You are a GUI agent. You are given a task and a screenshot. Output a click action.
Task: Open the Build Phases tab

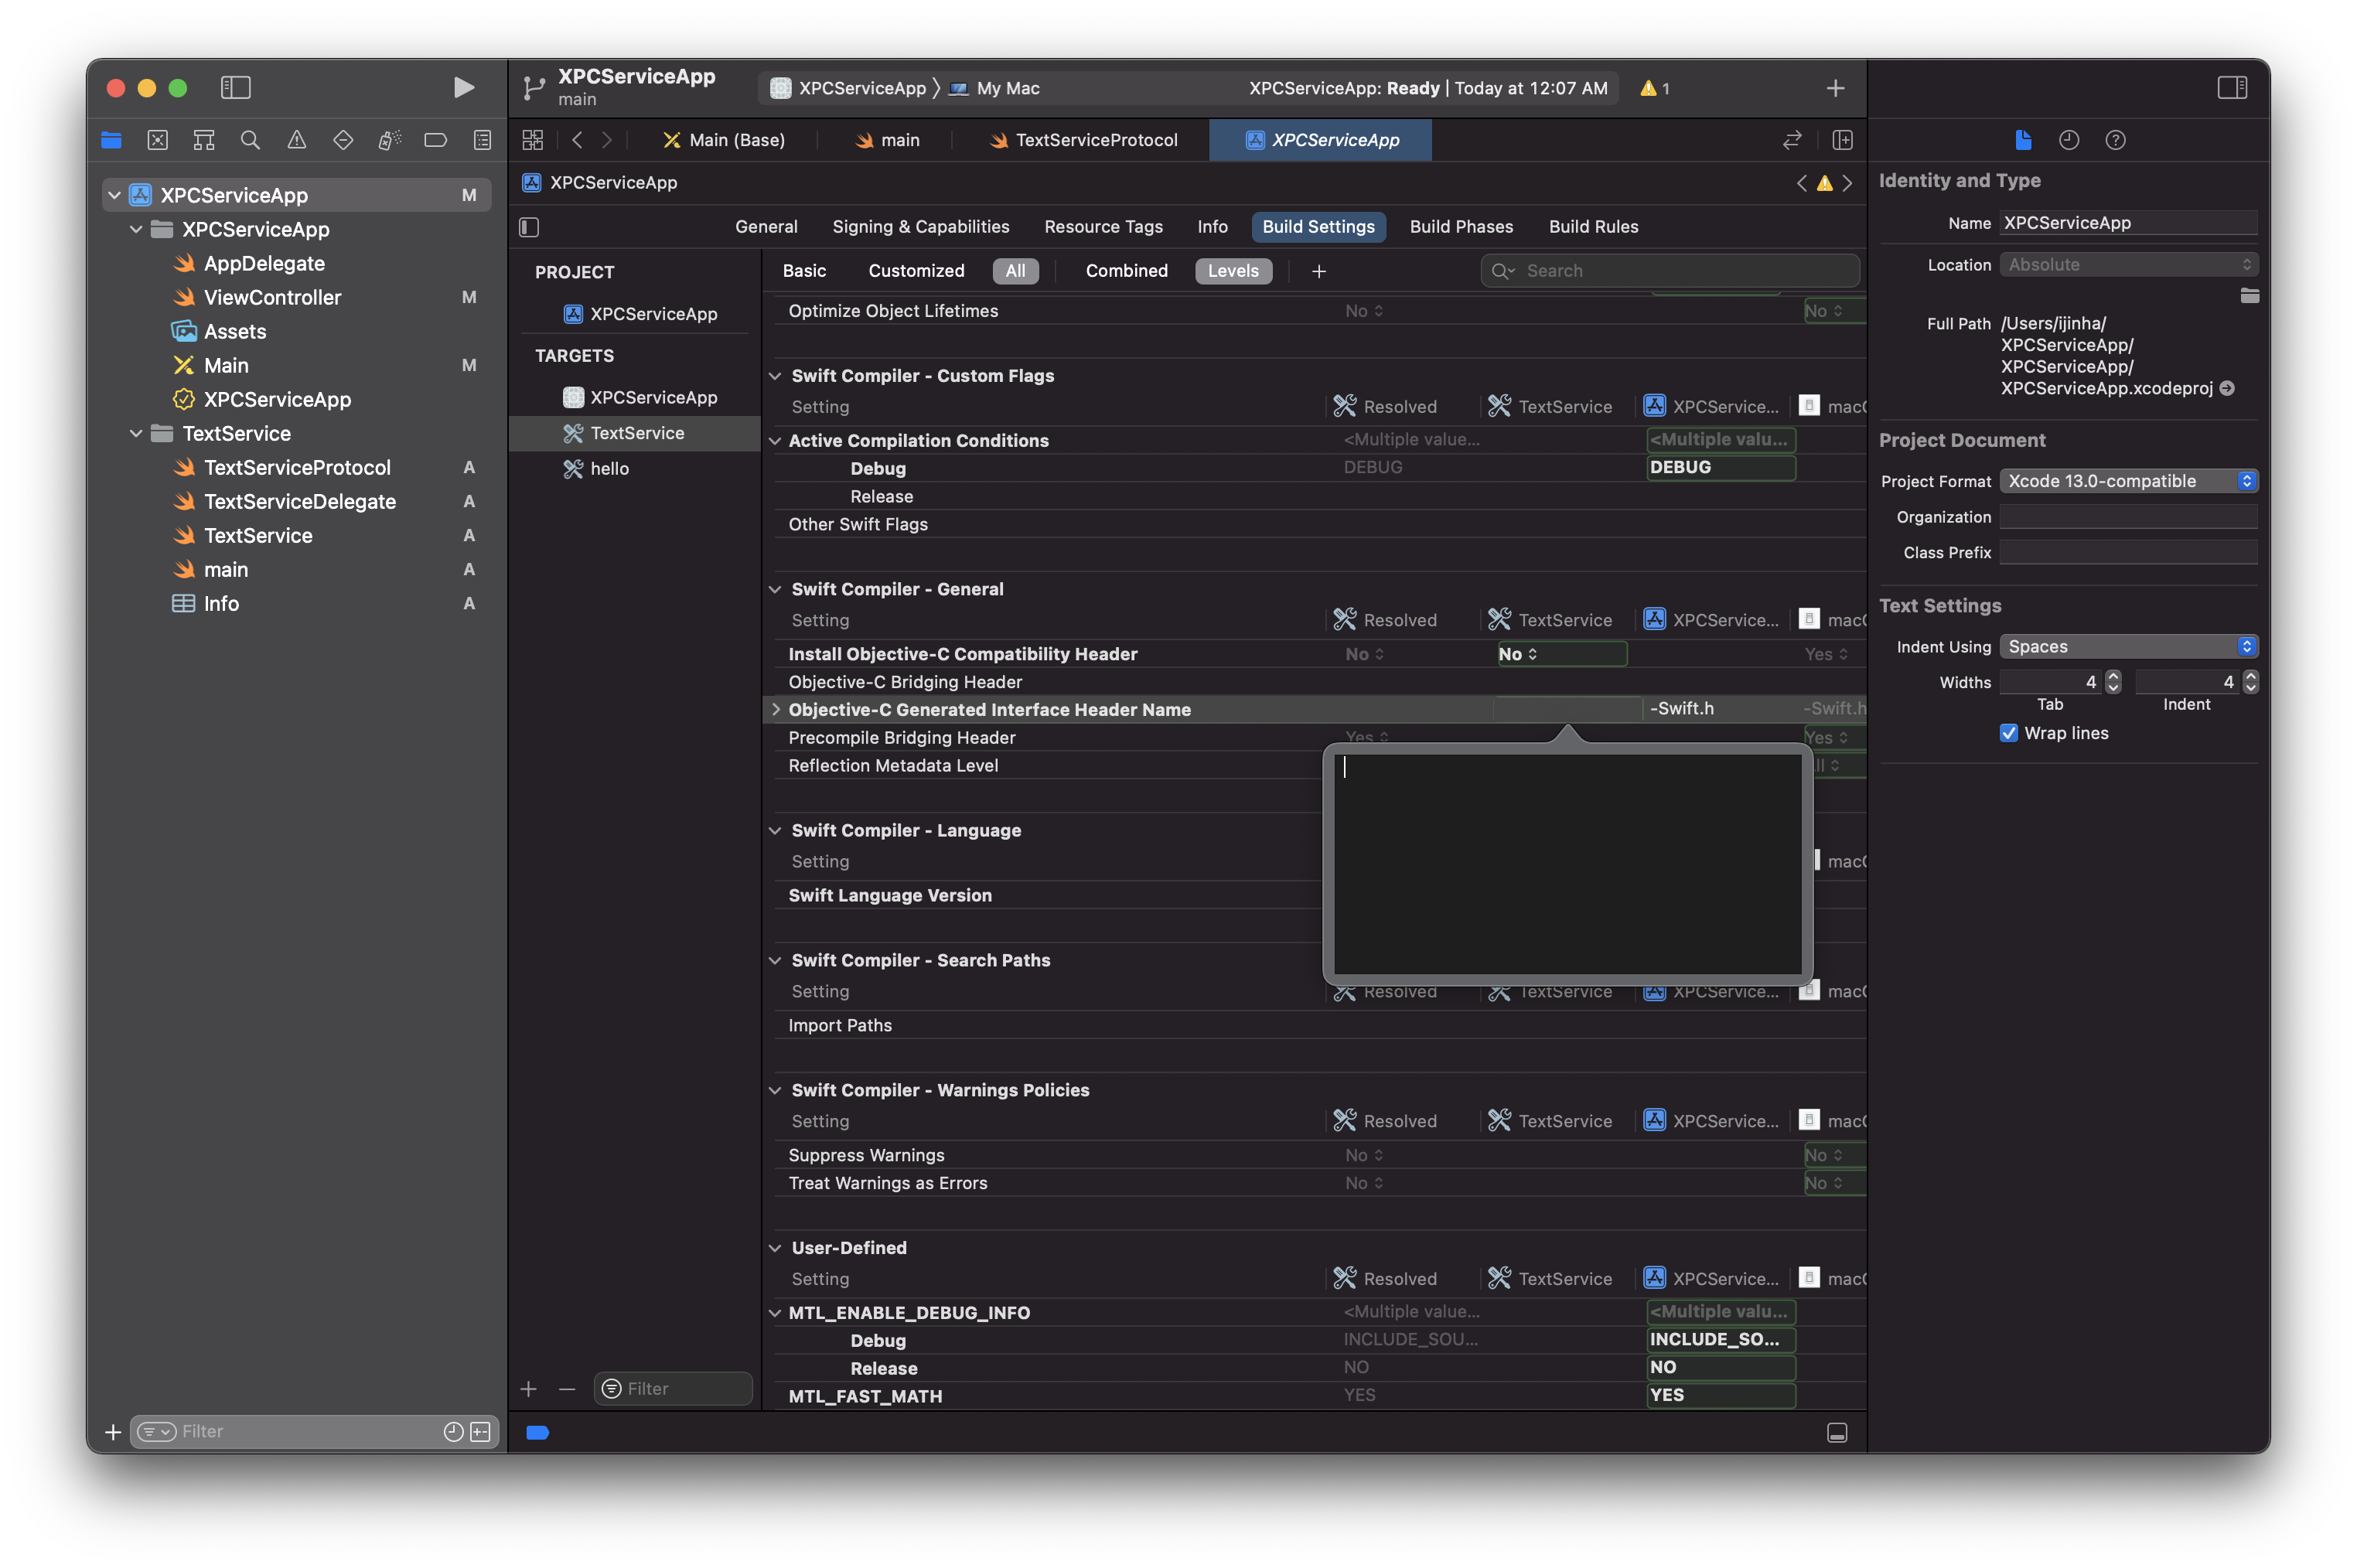[1461, 227]
